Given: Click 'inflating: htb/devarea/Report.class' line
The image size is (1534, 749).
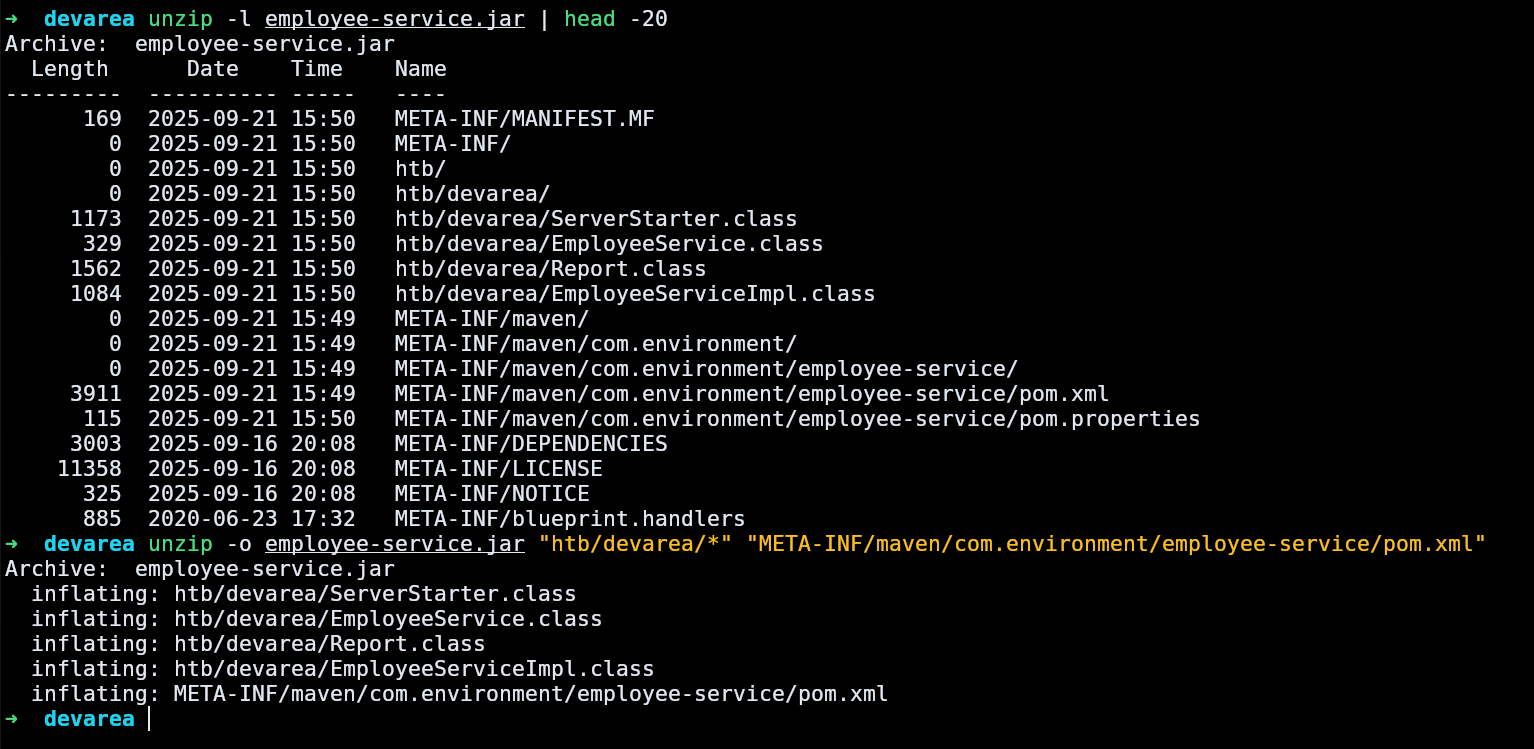Looking at the screenshot, I should point(258,644).
